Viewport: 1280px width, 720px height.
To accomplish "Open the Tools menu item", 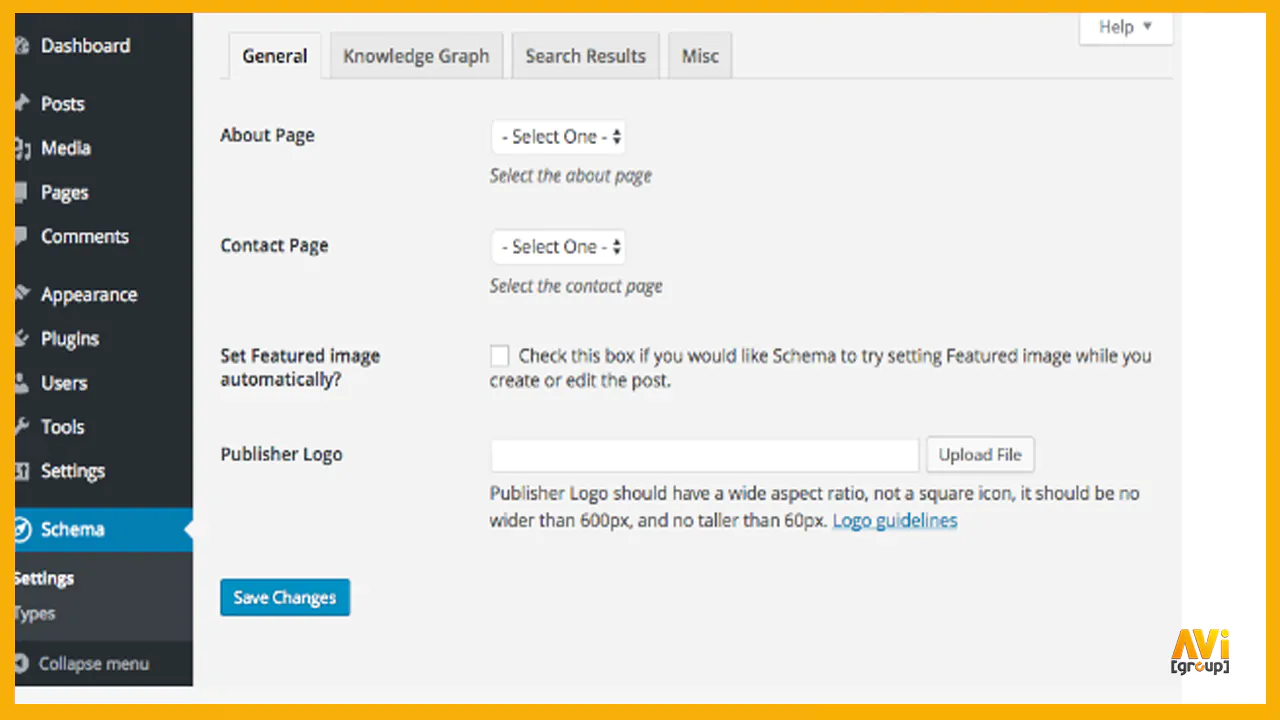I will [62, 426].
